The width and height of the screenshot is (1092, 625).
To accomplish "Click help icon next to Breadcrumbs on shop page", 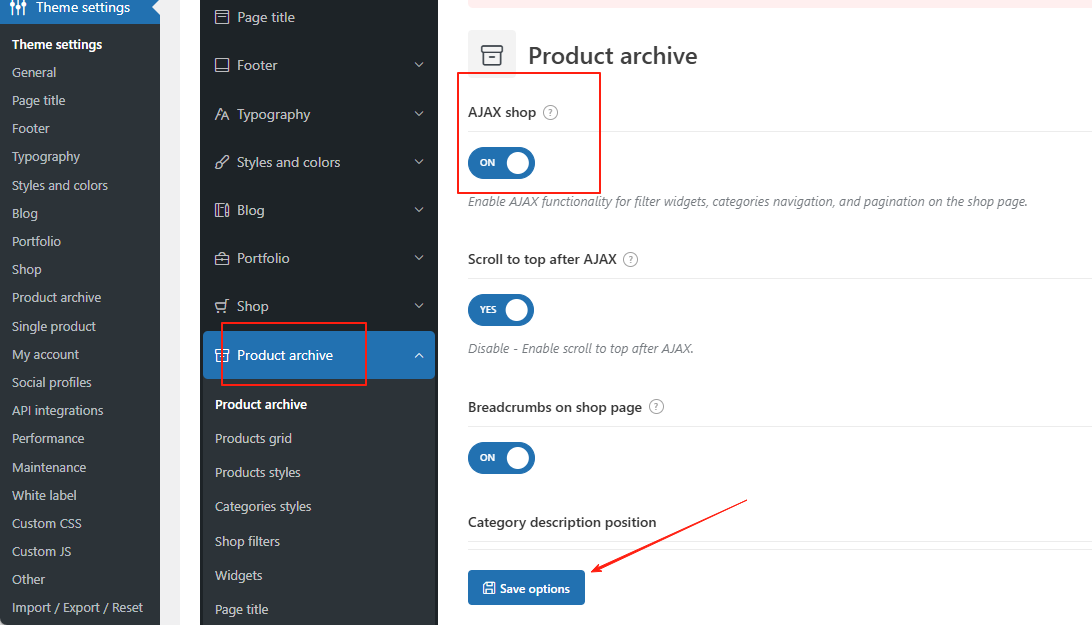I will point(656,407).
